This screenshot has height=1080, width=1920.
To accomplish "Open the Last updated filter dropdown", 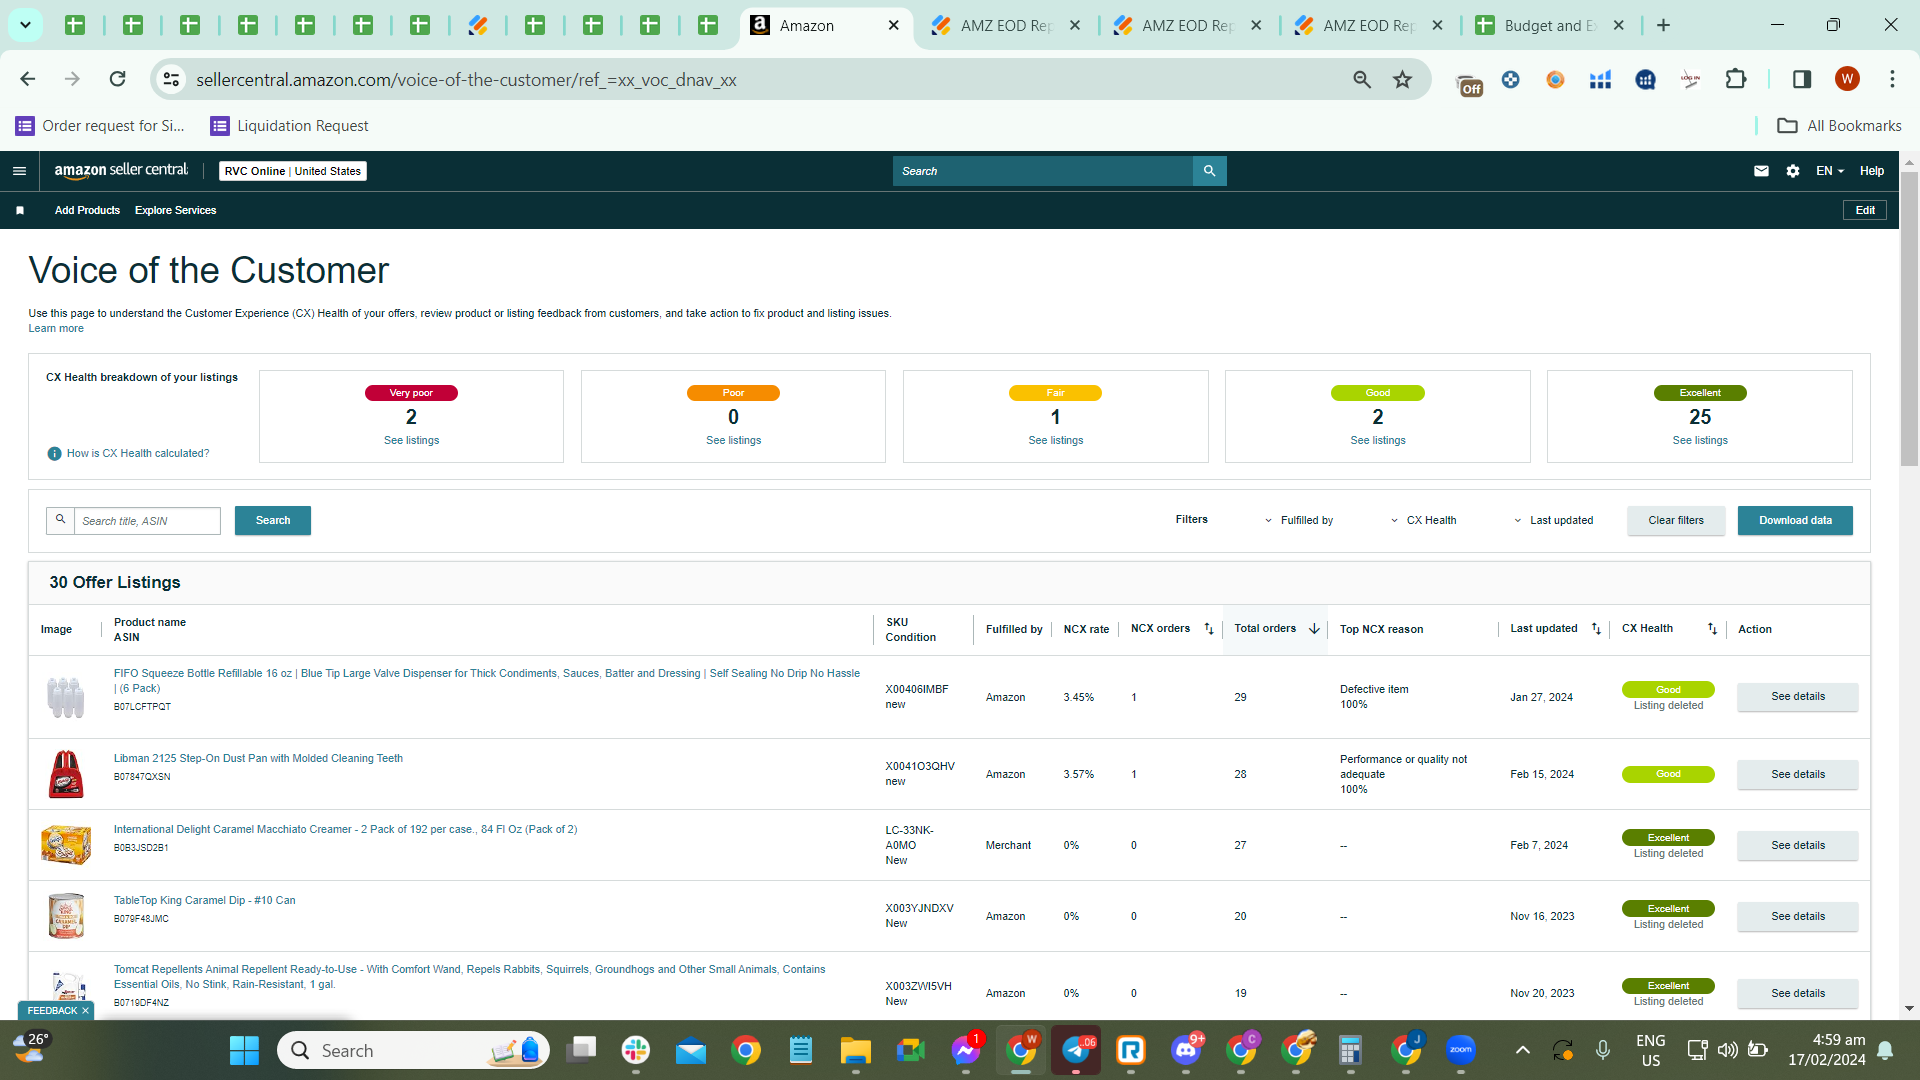I will click(1553, 520).
